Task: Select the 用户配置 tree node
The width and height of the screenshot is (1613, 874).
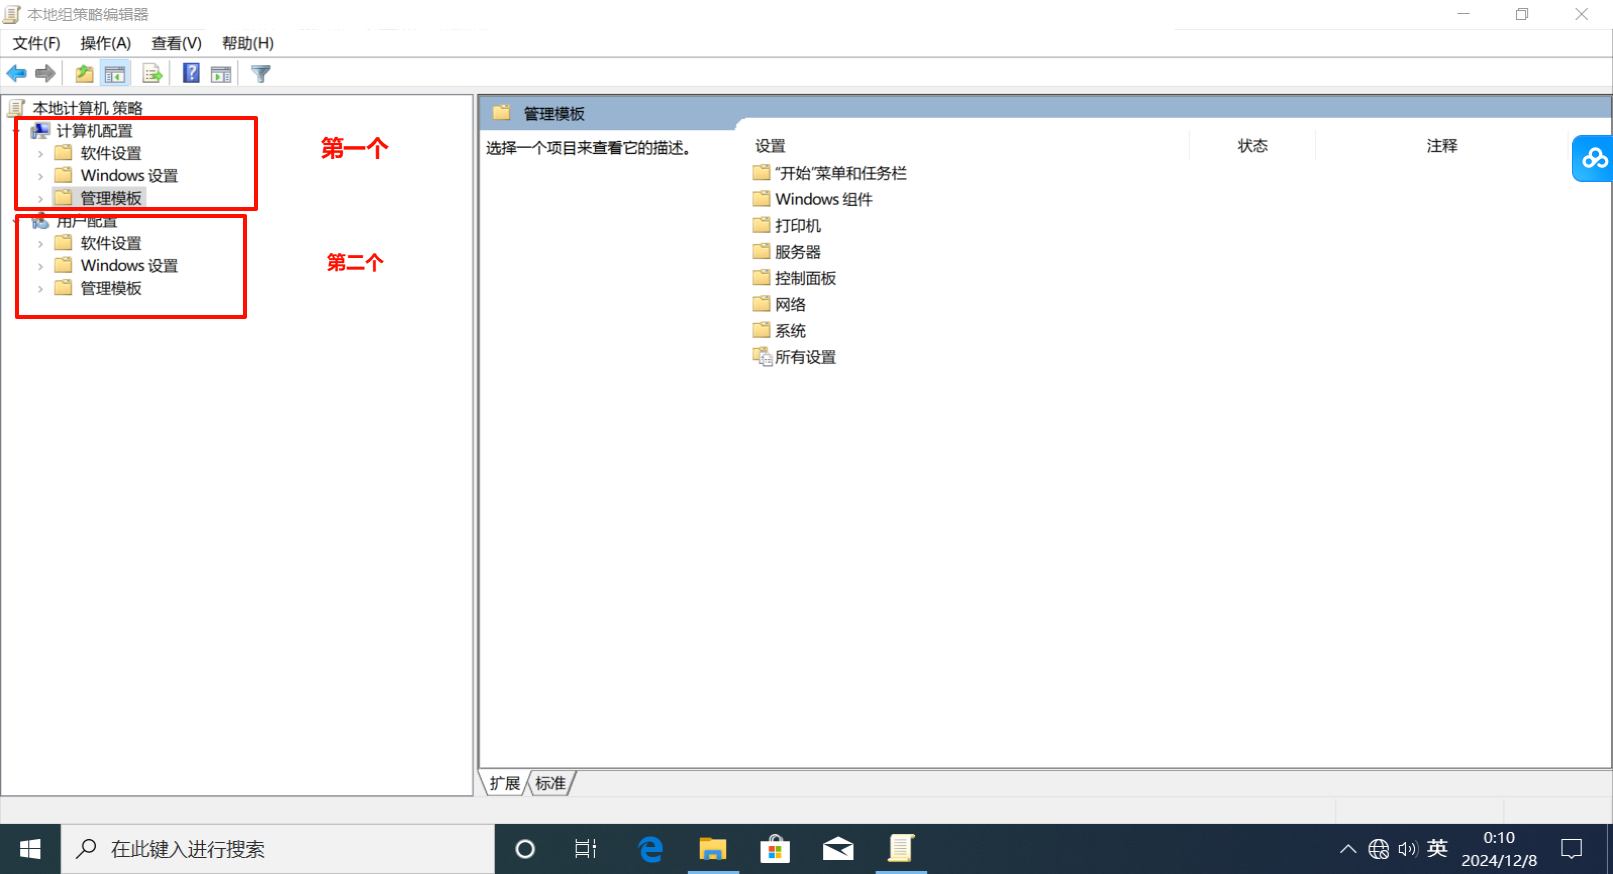Action: (x=86, y=221)
